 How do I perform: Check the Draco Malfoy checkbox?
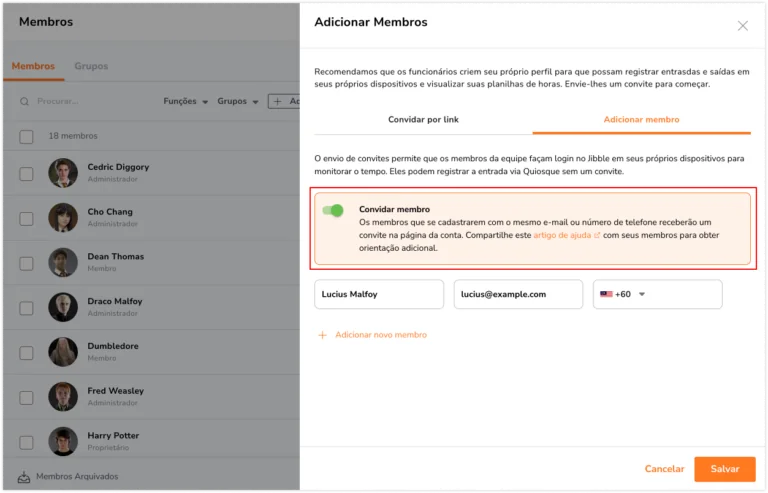point(26,308)
